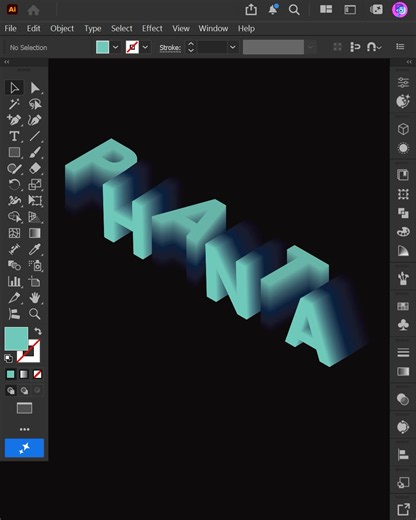This screenshot has height=520, width=416.
Task: Pick the Magic Wand tool
Action: point(14,104)
